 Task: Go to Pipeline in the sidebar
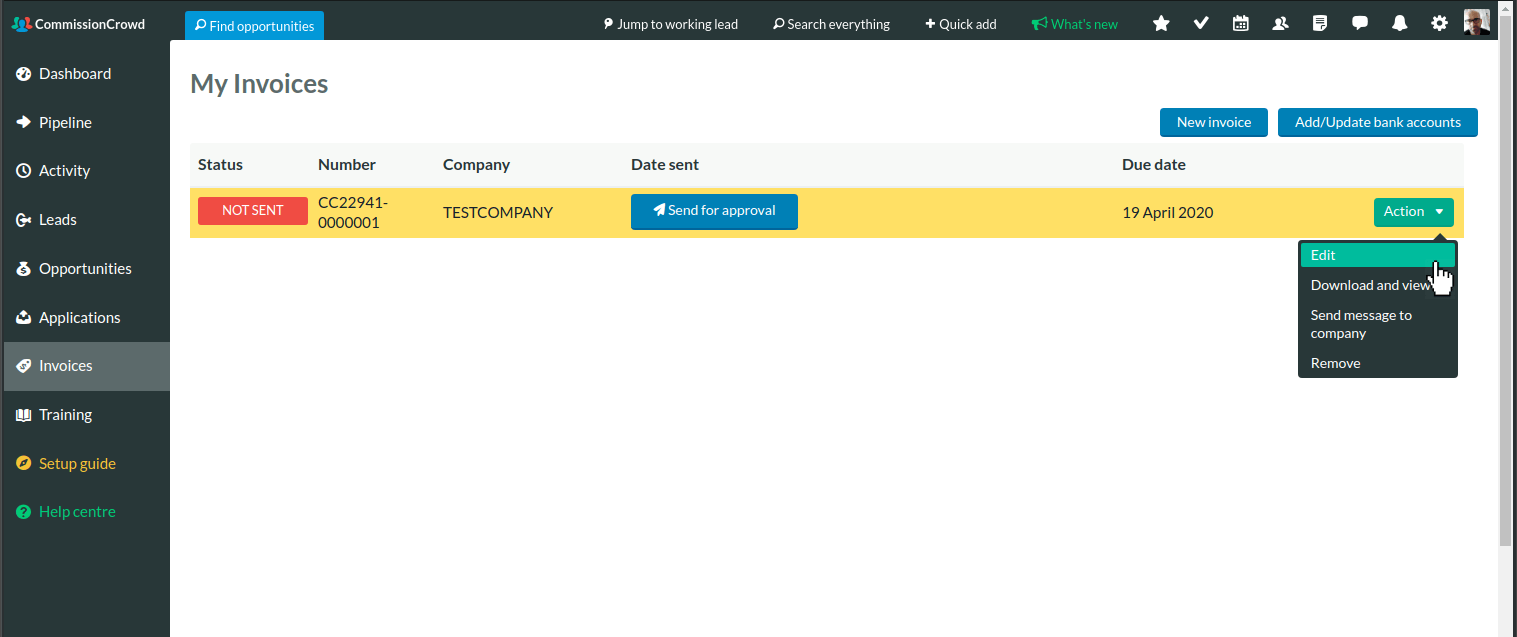(x=65, y=122)
